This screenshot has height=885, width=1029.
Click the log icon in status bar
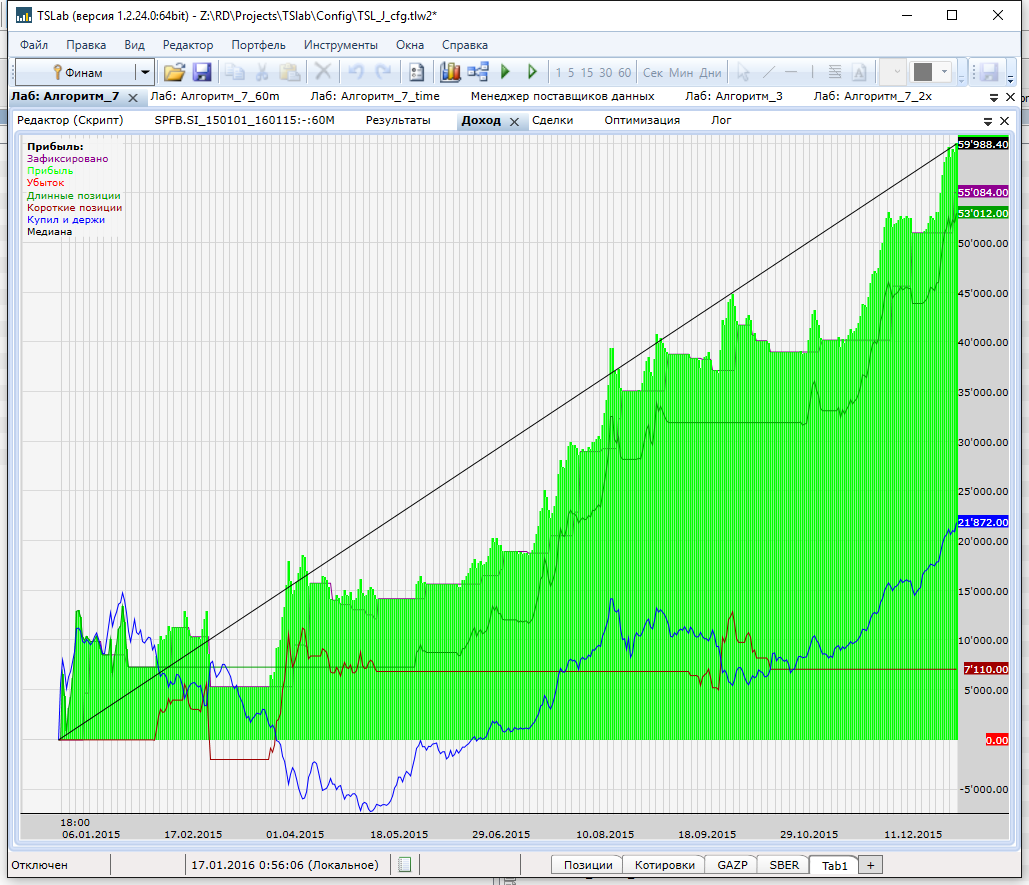[x=404, y=865]
